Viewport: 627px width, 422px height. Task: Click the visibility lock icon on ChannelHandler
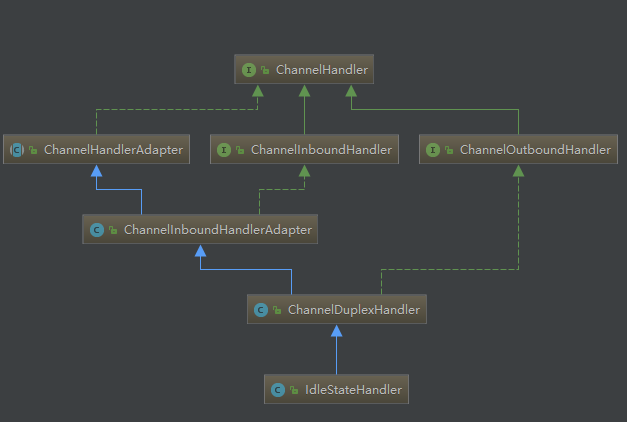(x=264, y=70)
